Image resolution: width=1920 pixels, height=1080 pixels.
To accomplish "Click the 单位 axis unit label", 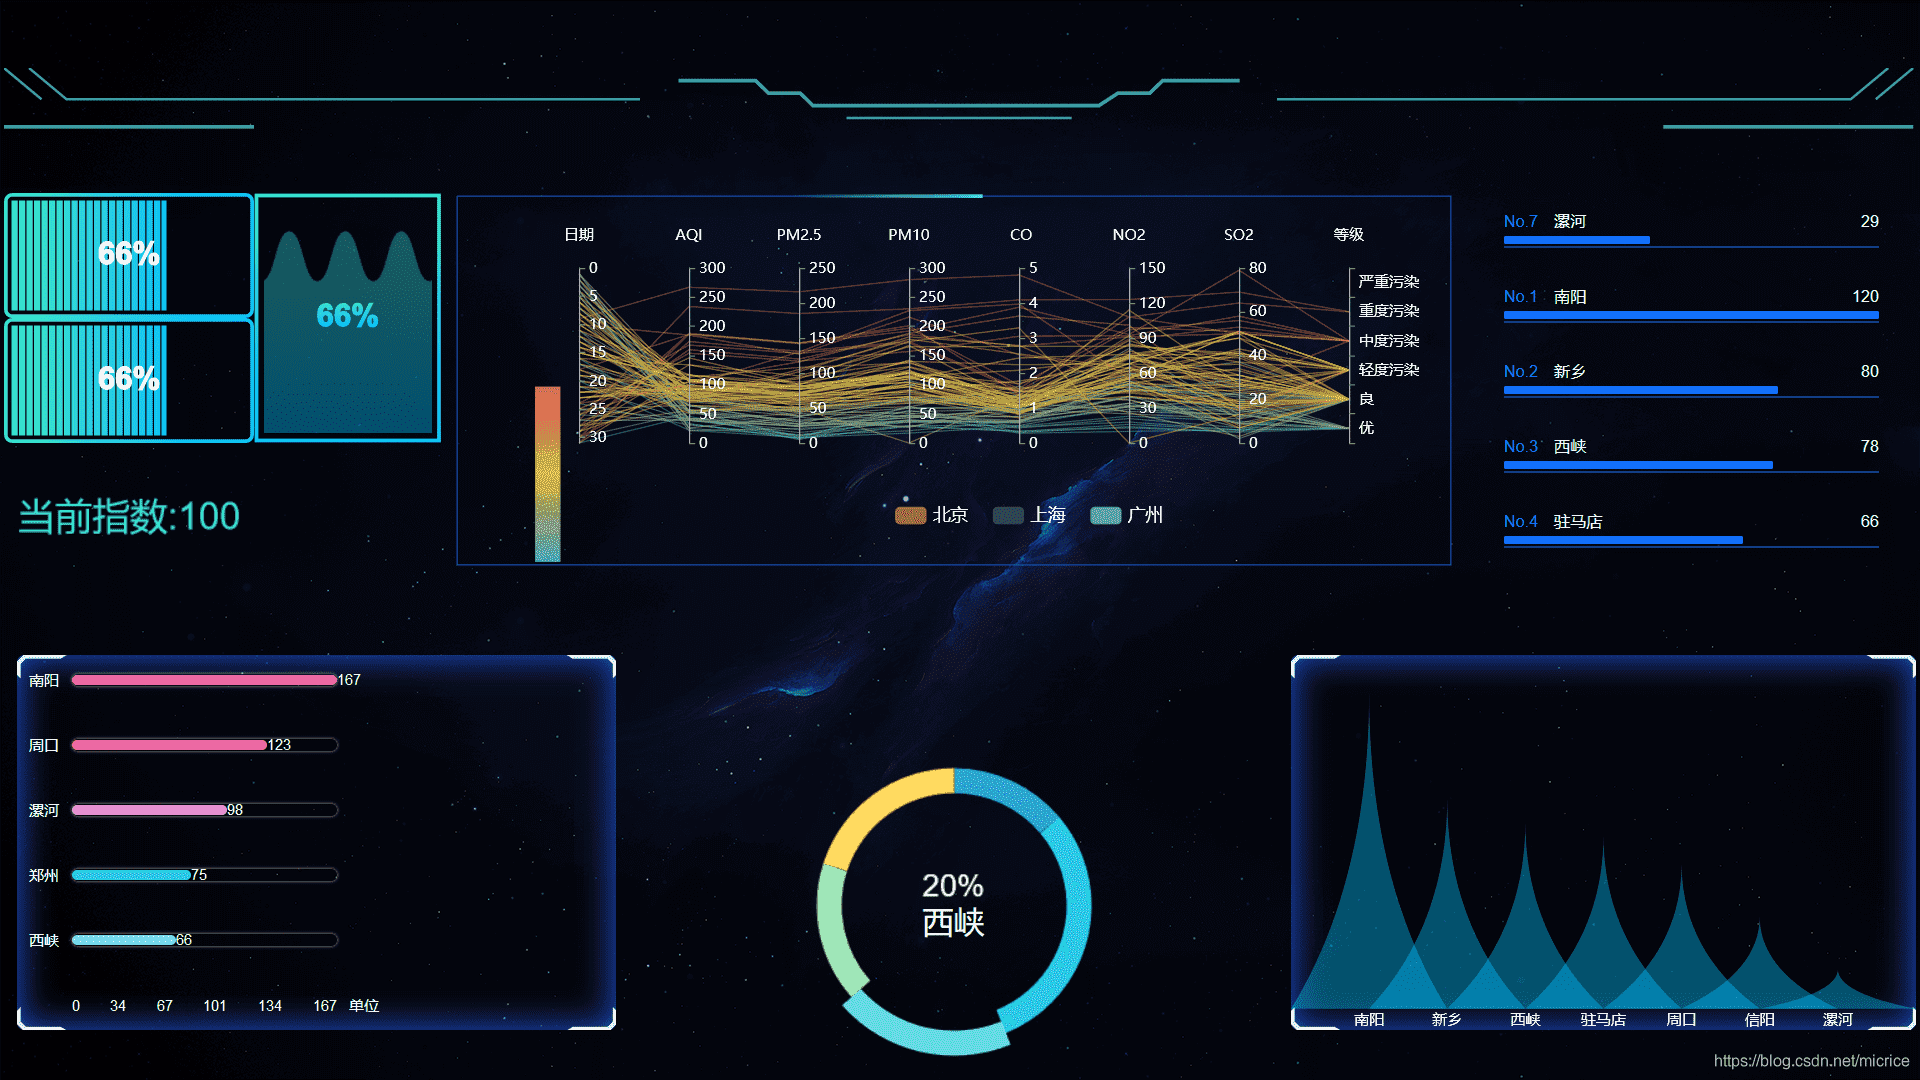I will click(364, 1006).
